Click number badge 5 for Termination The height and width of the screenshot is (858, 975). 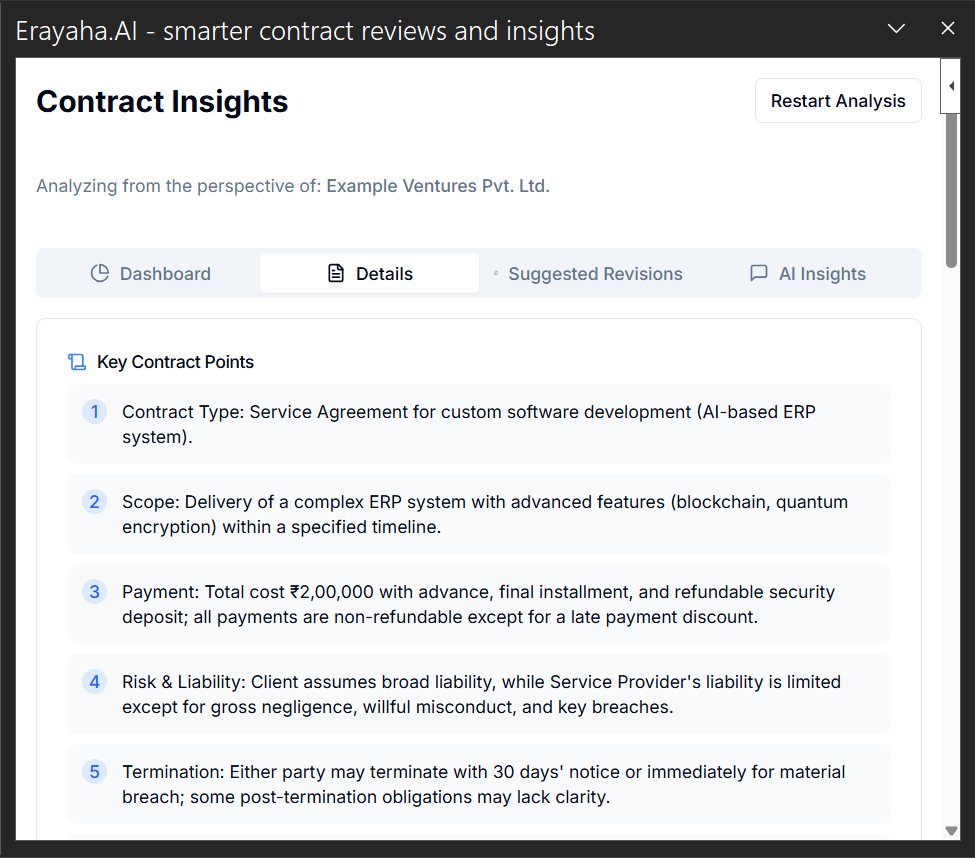[x=95, y=772]
